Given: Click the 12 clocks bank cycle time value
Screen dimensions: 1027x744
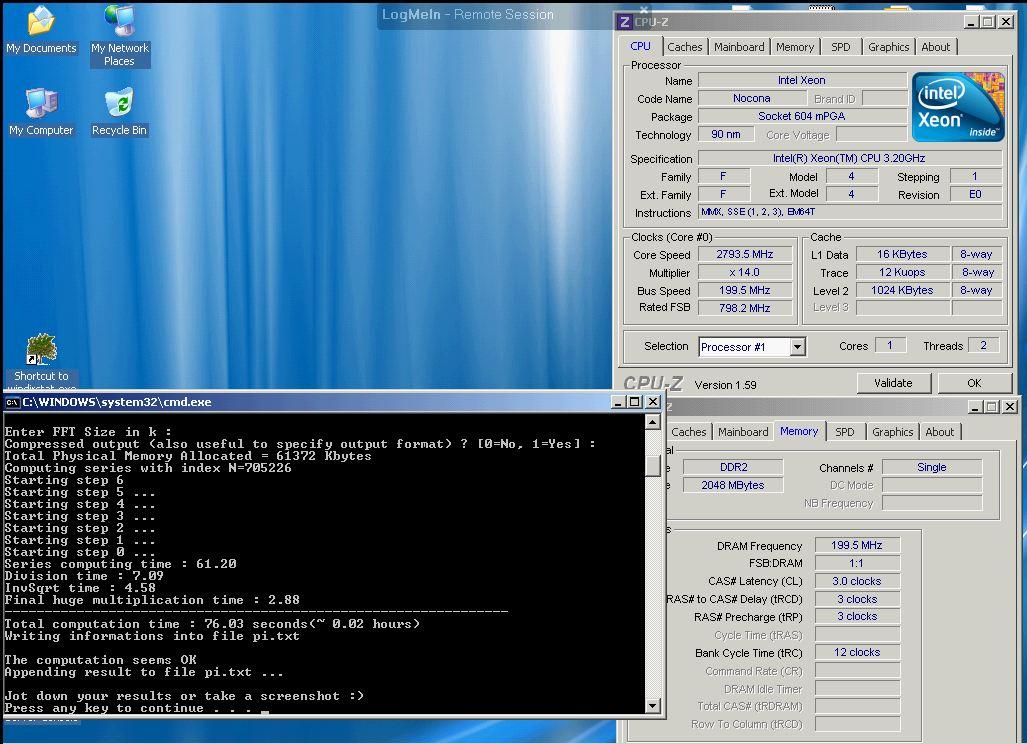Looking at the screenshot, I should coord(857,652).
